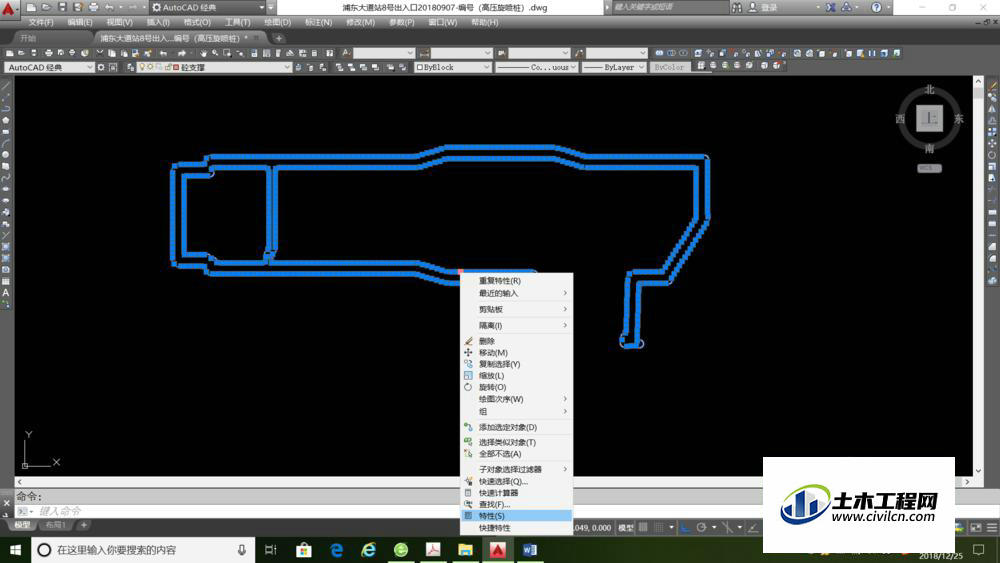Viewport: 1000px width, 563px height.
Task: Switch to 开始 start tab
Action: pos(28,38)
